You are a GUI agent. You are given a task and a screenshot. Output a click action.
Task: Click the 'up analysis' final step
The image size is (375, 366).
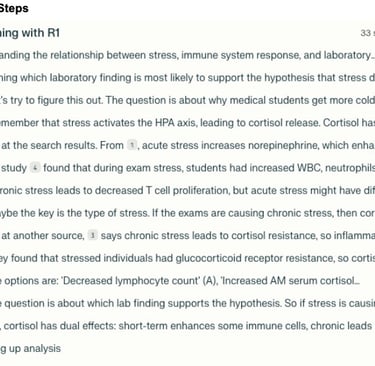31,349
